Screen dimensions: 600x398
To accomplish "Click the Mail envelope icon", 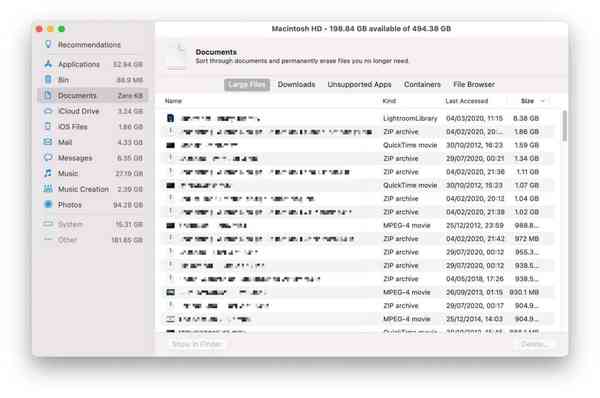I will [x=48, y=142].
